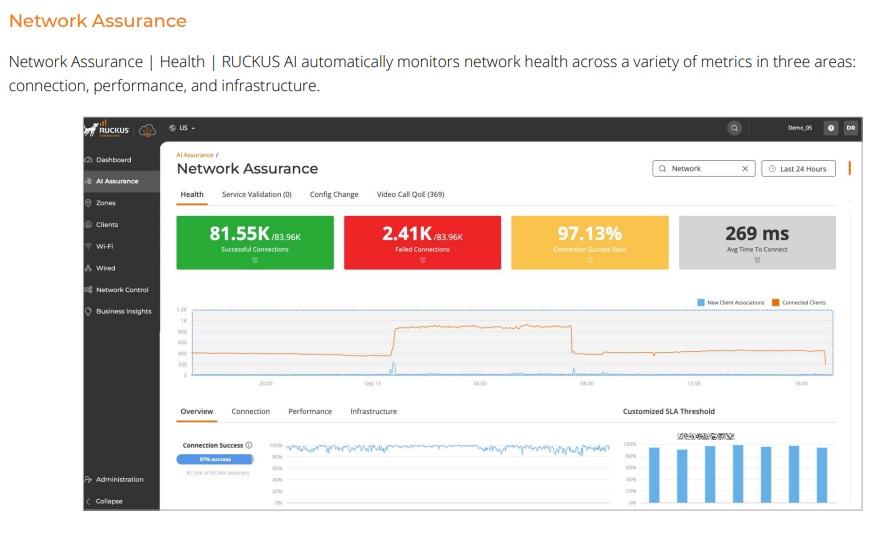The width and height of the screenshot is (886, 539).
Task: Clear the Network search filter
Action: click(745, 169)
